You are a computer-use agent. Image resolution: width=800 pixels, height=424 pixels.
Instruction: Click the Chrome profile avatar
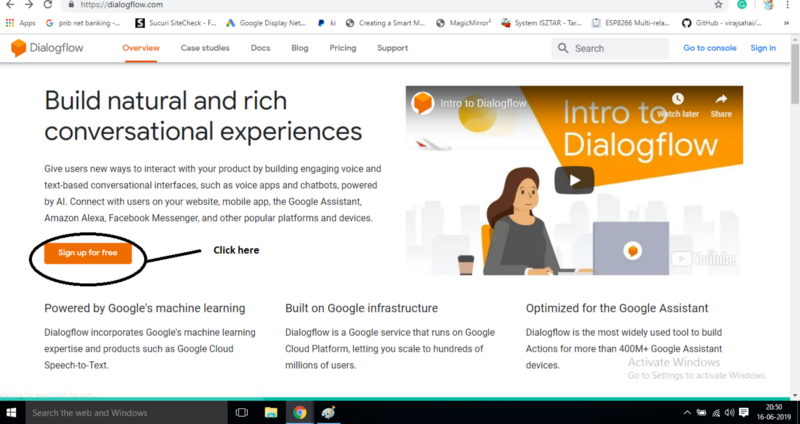768,5
